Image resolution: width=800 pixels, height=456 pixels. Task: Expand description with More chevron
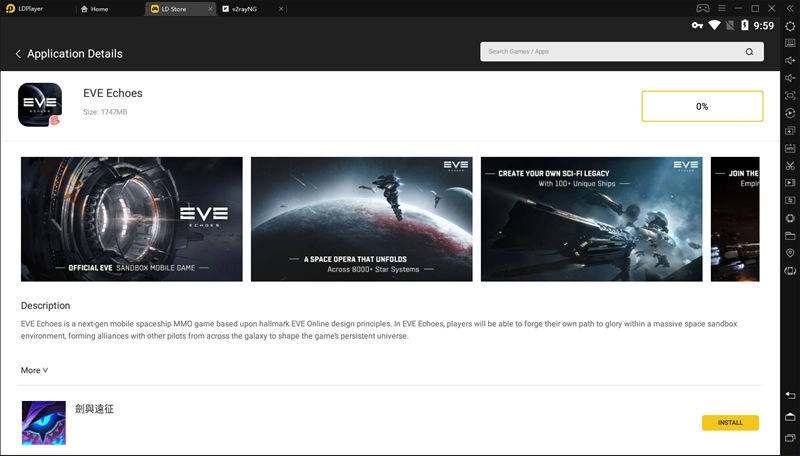point(34,370)
